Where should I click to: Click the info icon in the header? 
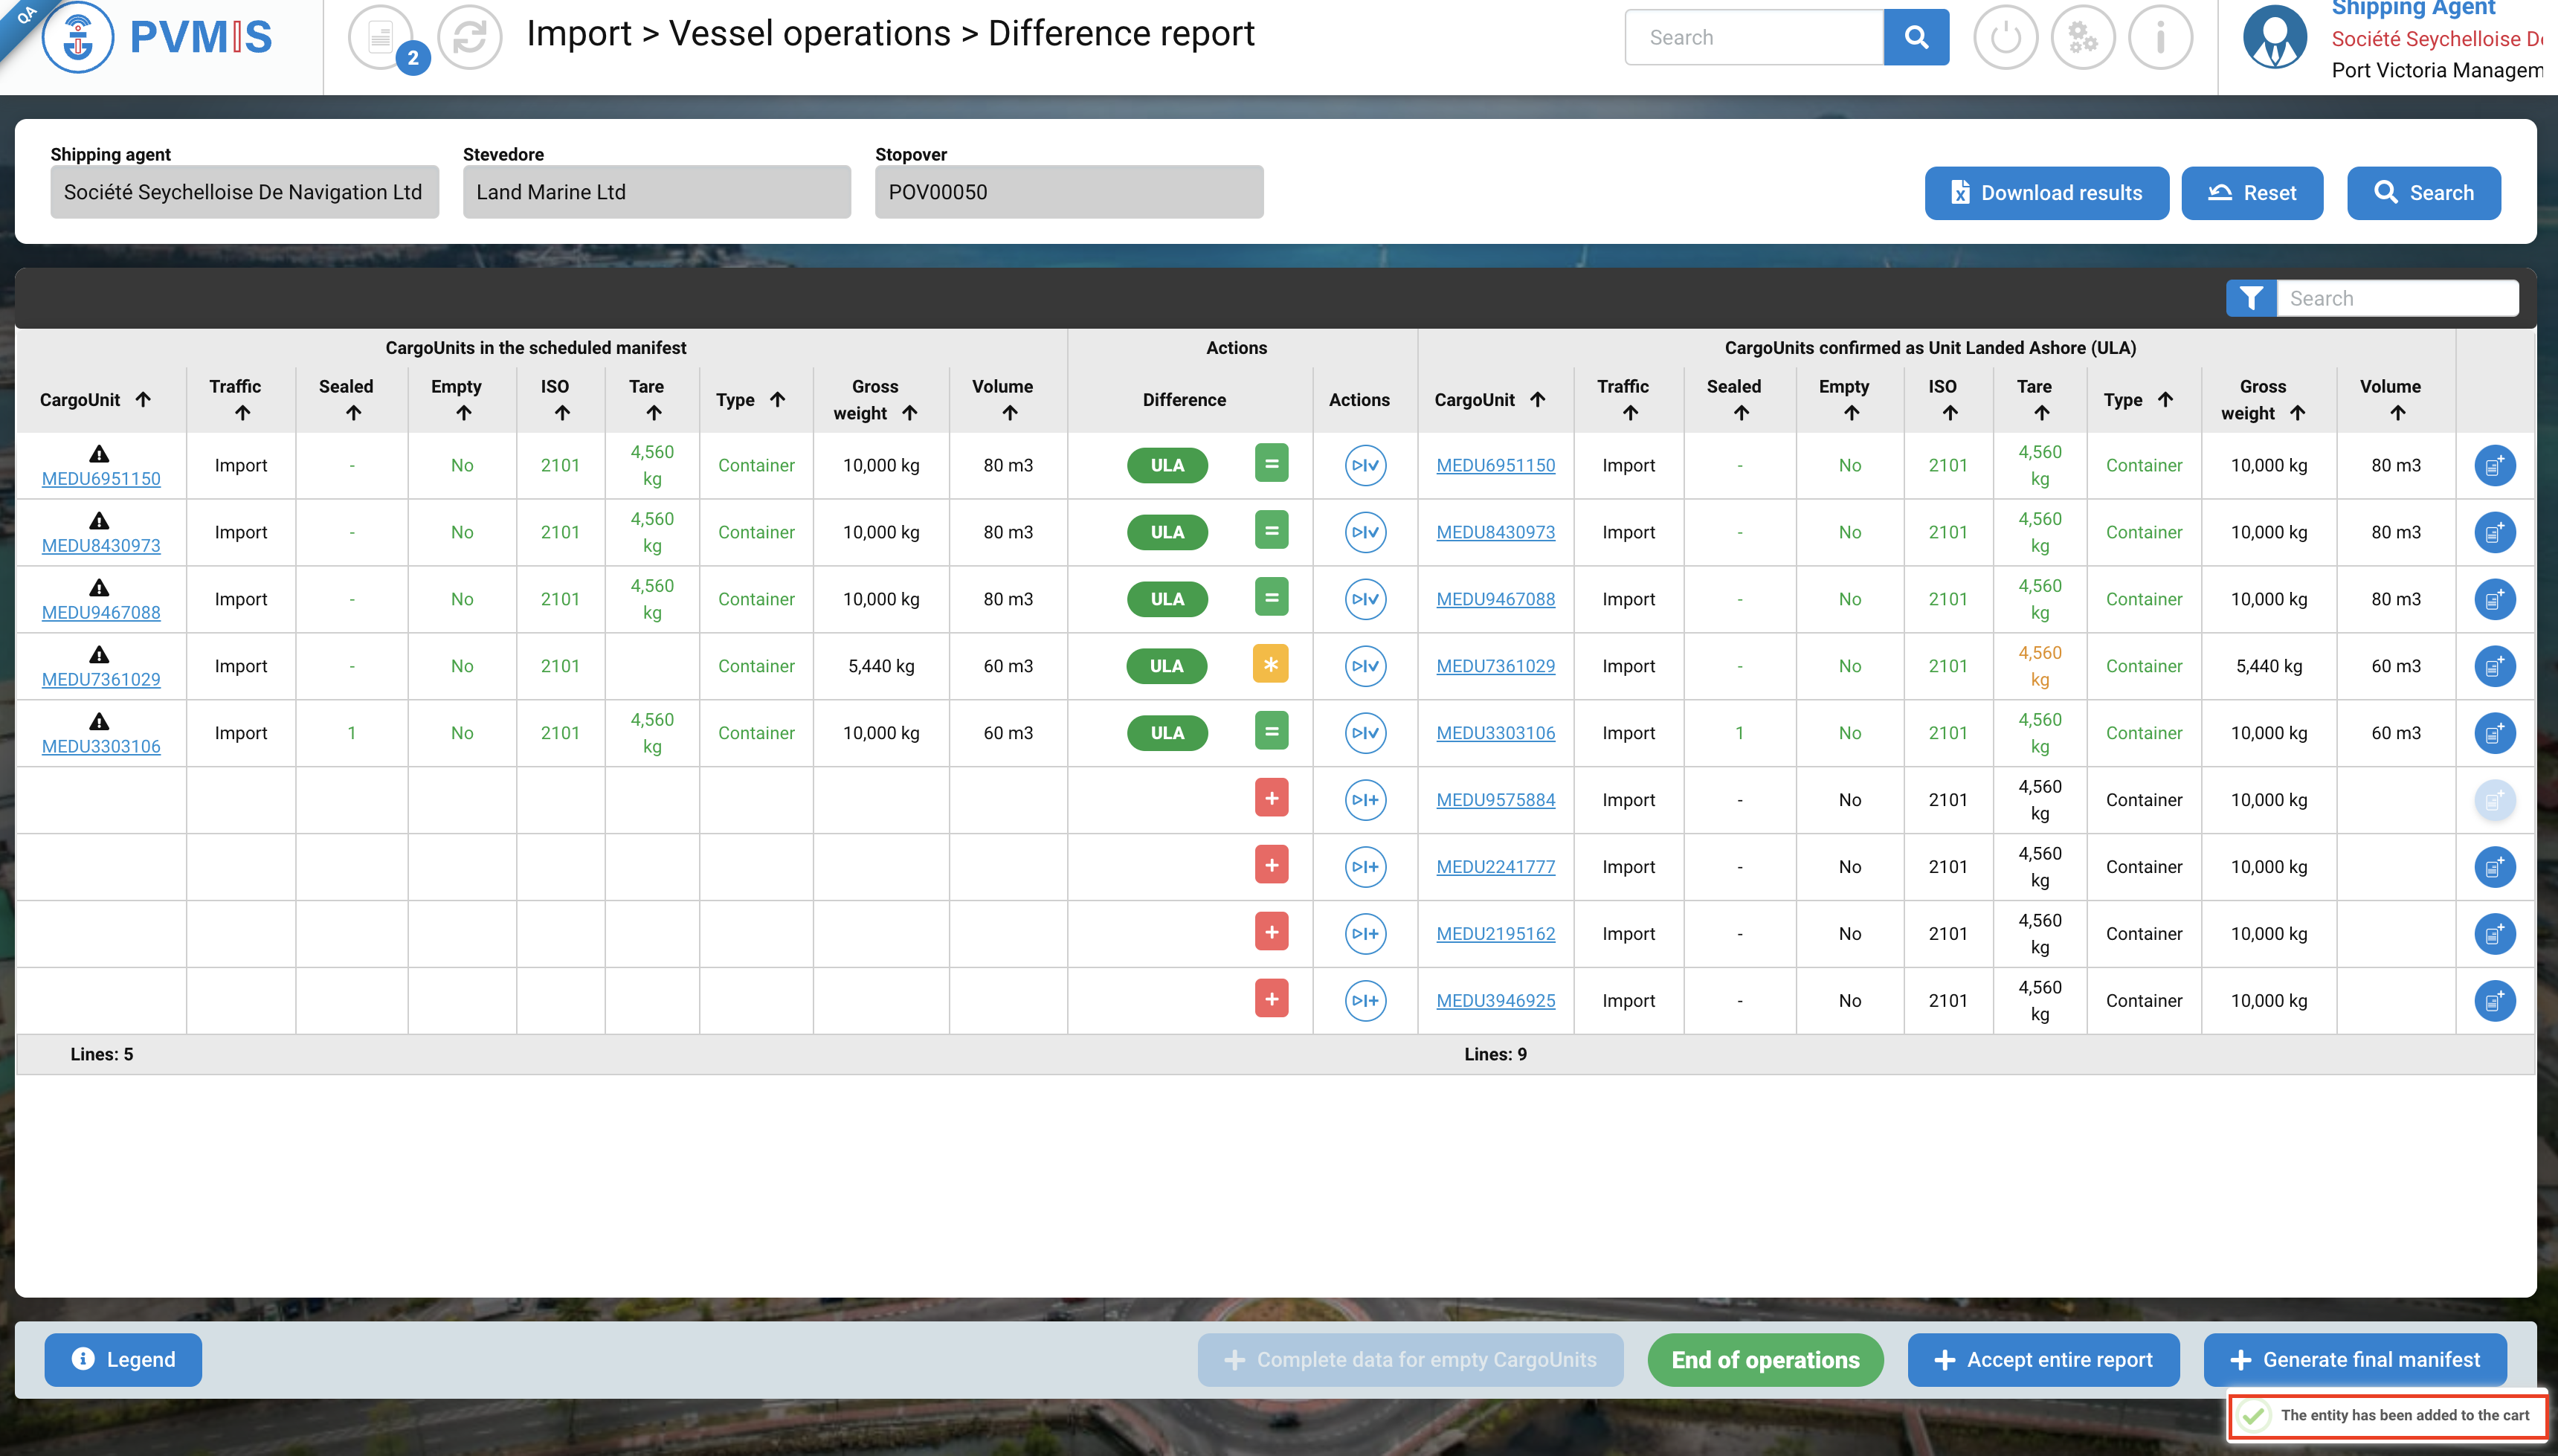(x=2160, y=37)
